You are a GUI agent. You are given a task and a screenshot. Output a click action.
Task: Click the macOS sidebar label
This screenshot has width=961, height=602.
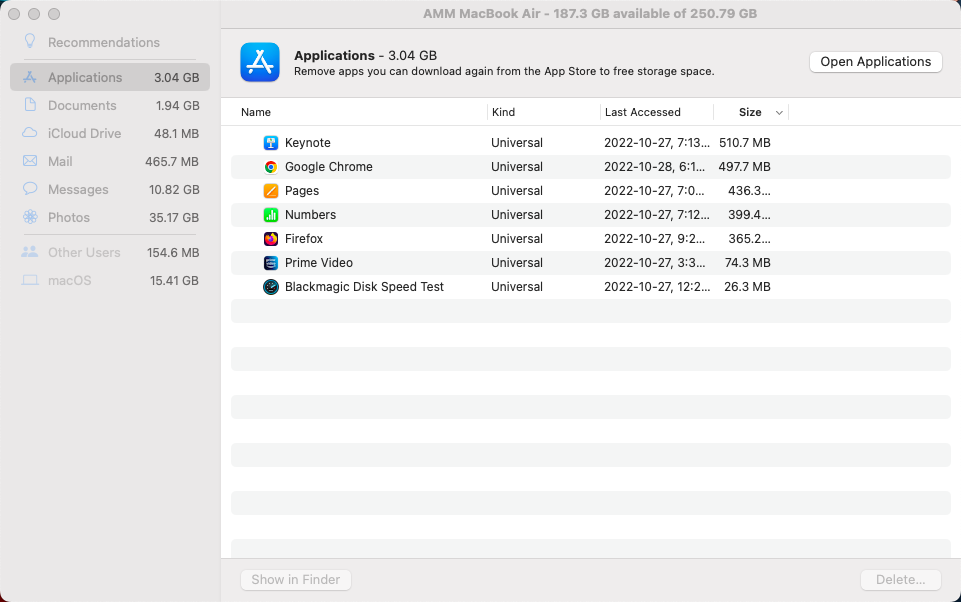pos(69,281)
